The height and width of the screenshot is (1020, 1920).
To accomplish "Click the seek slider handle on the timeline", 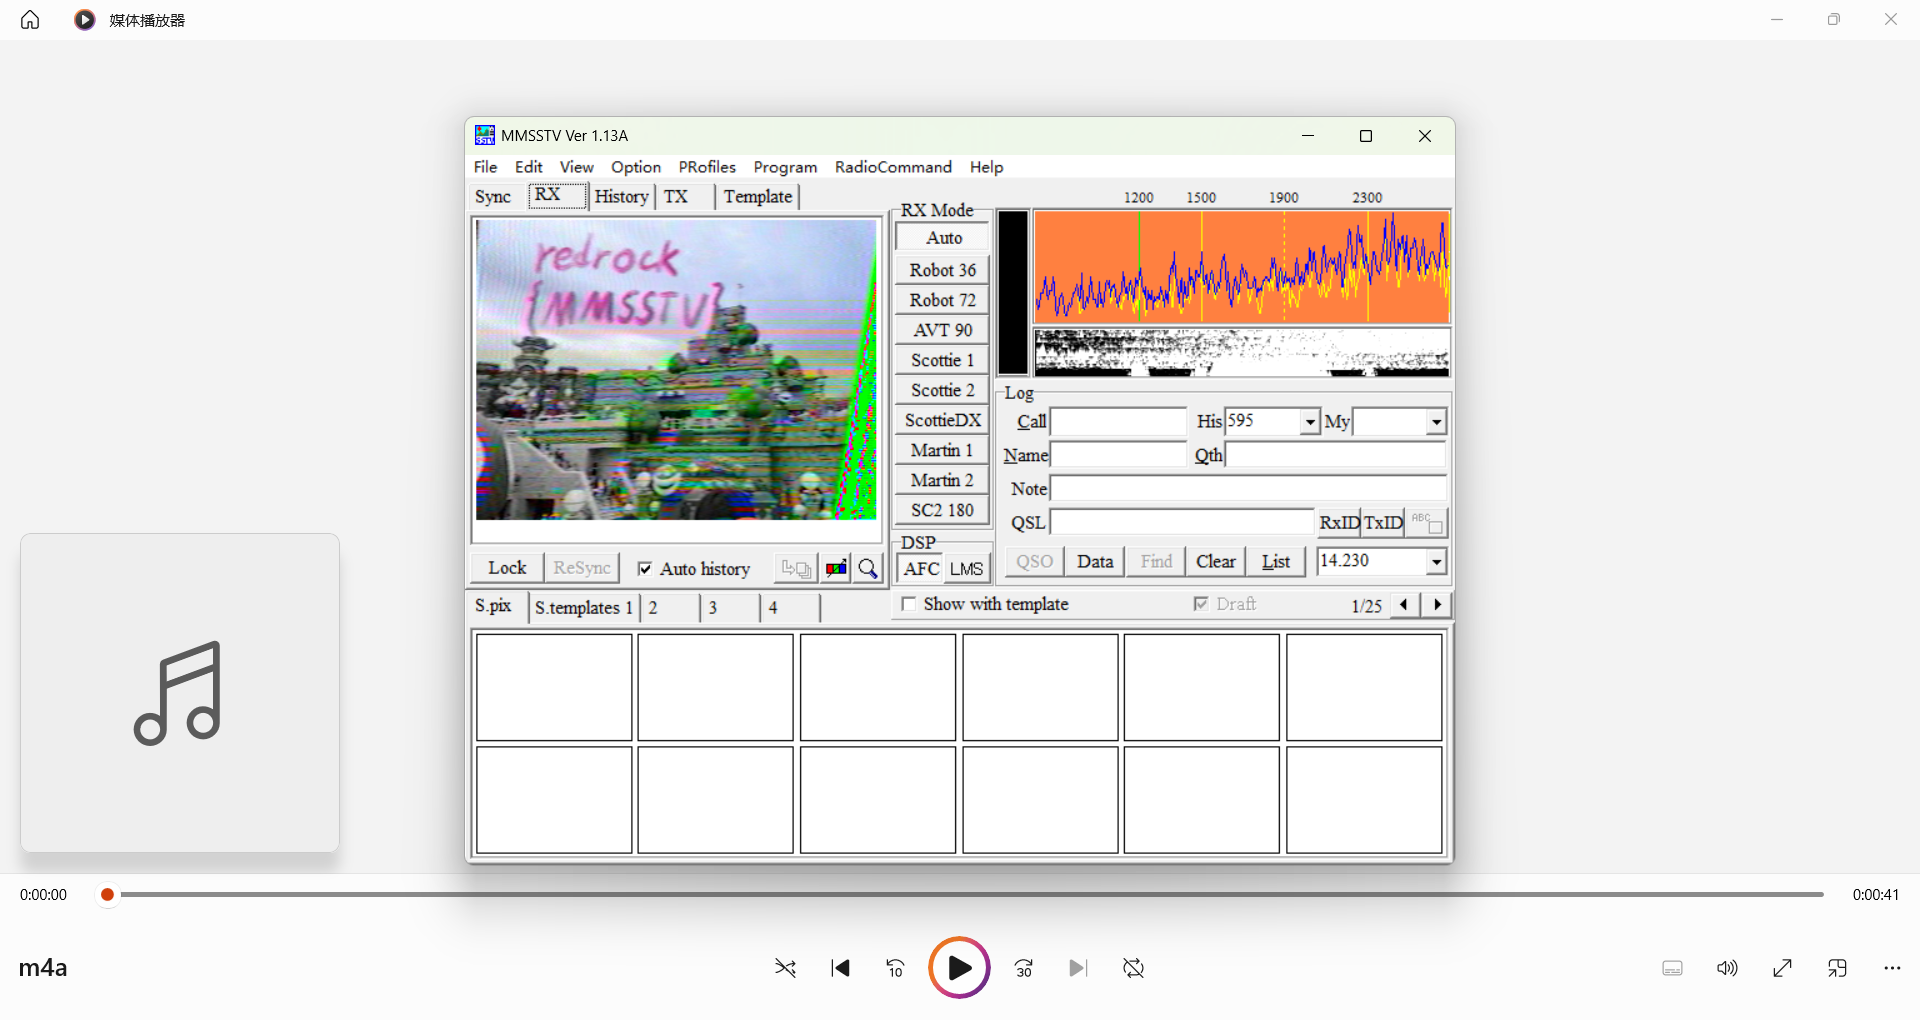I will tap(107, 894).
